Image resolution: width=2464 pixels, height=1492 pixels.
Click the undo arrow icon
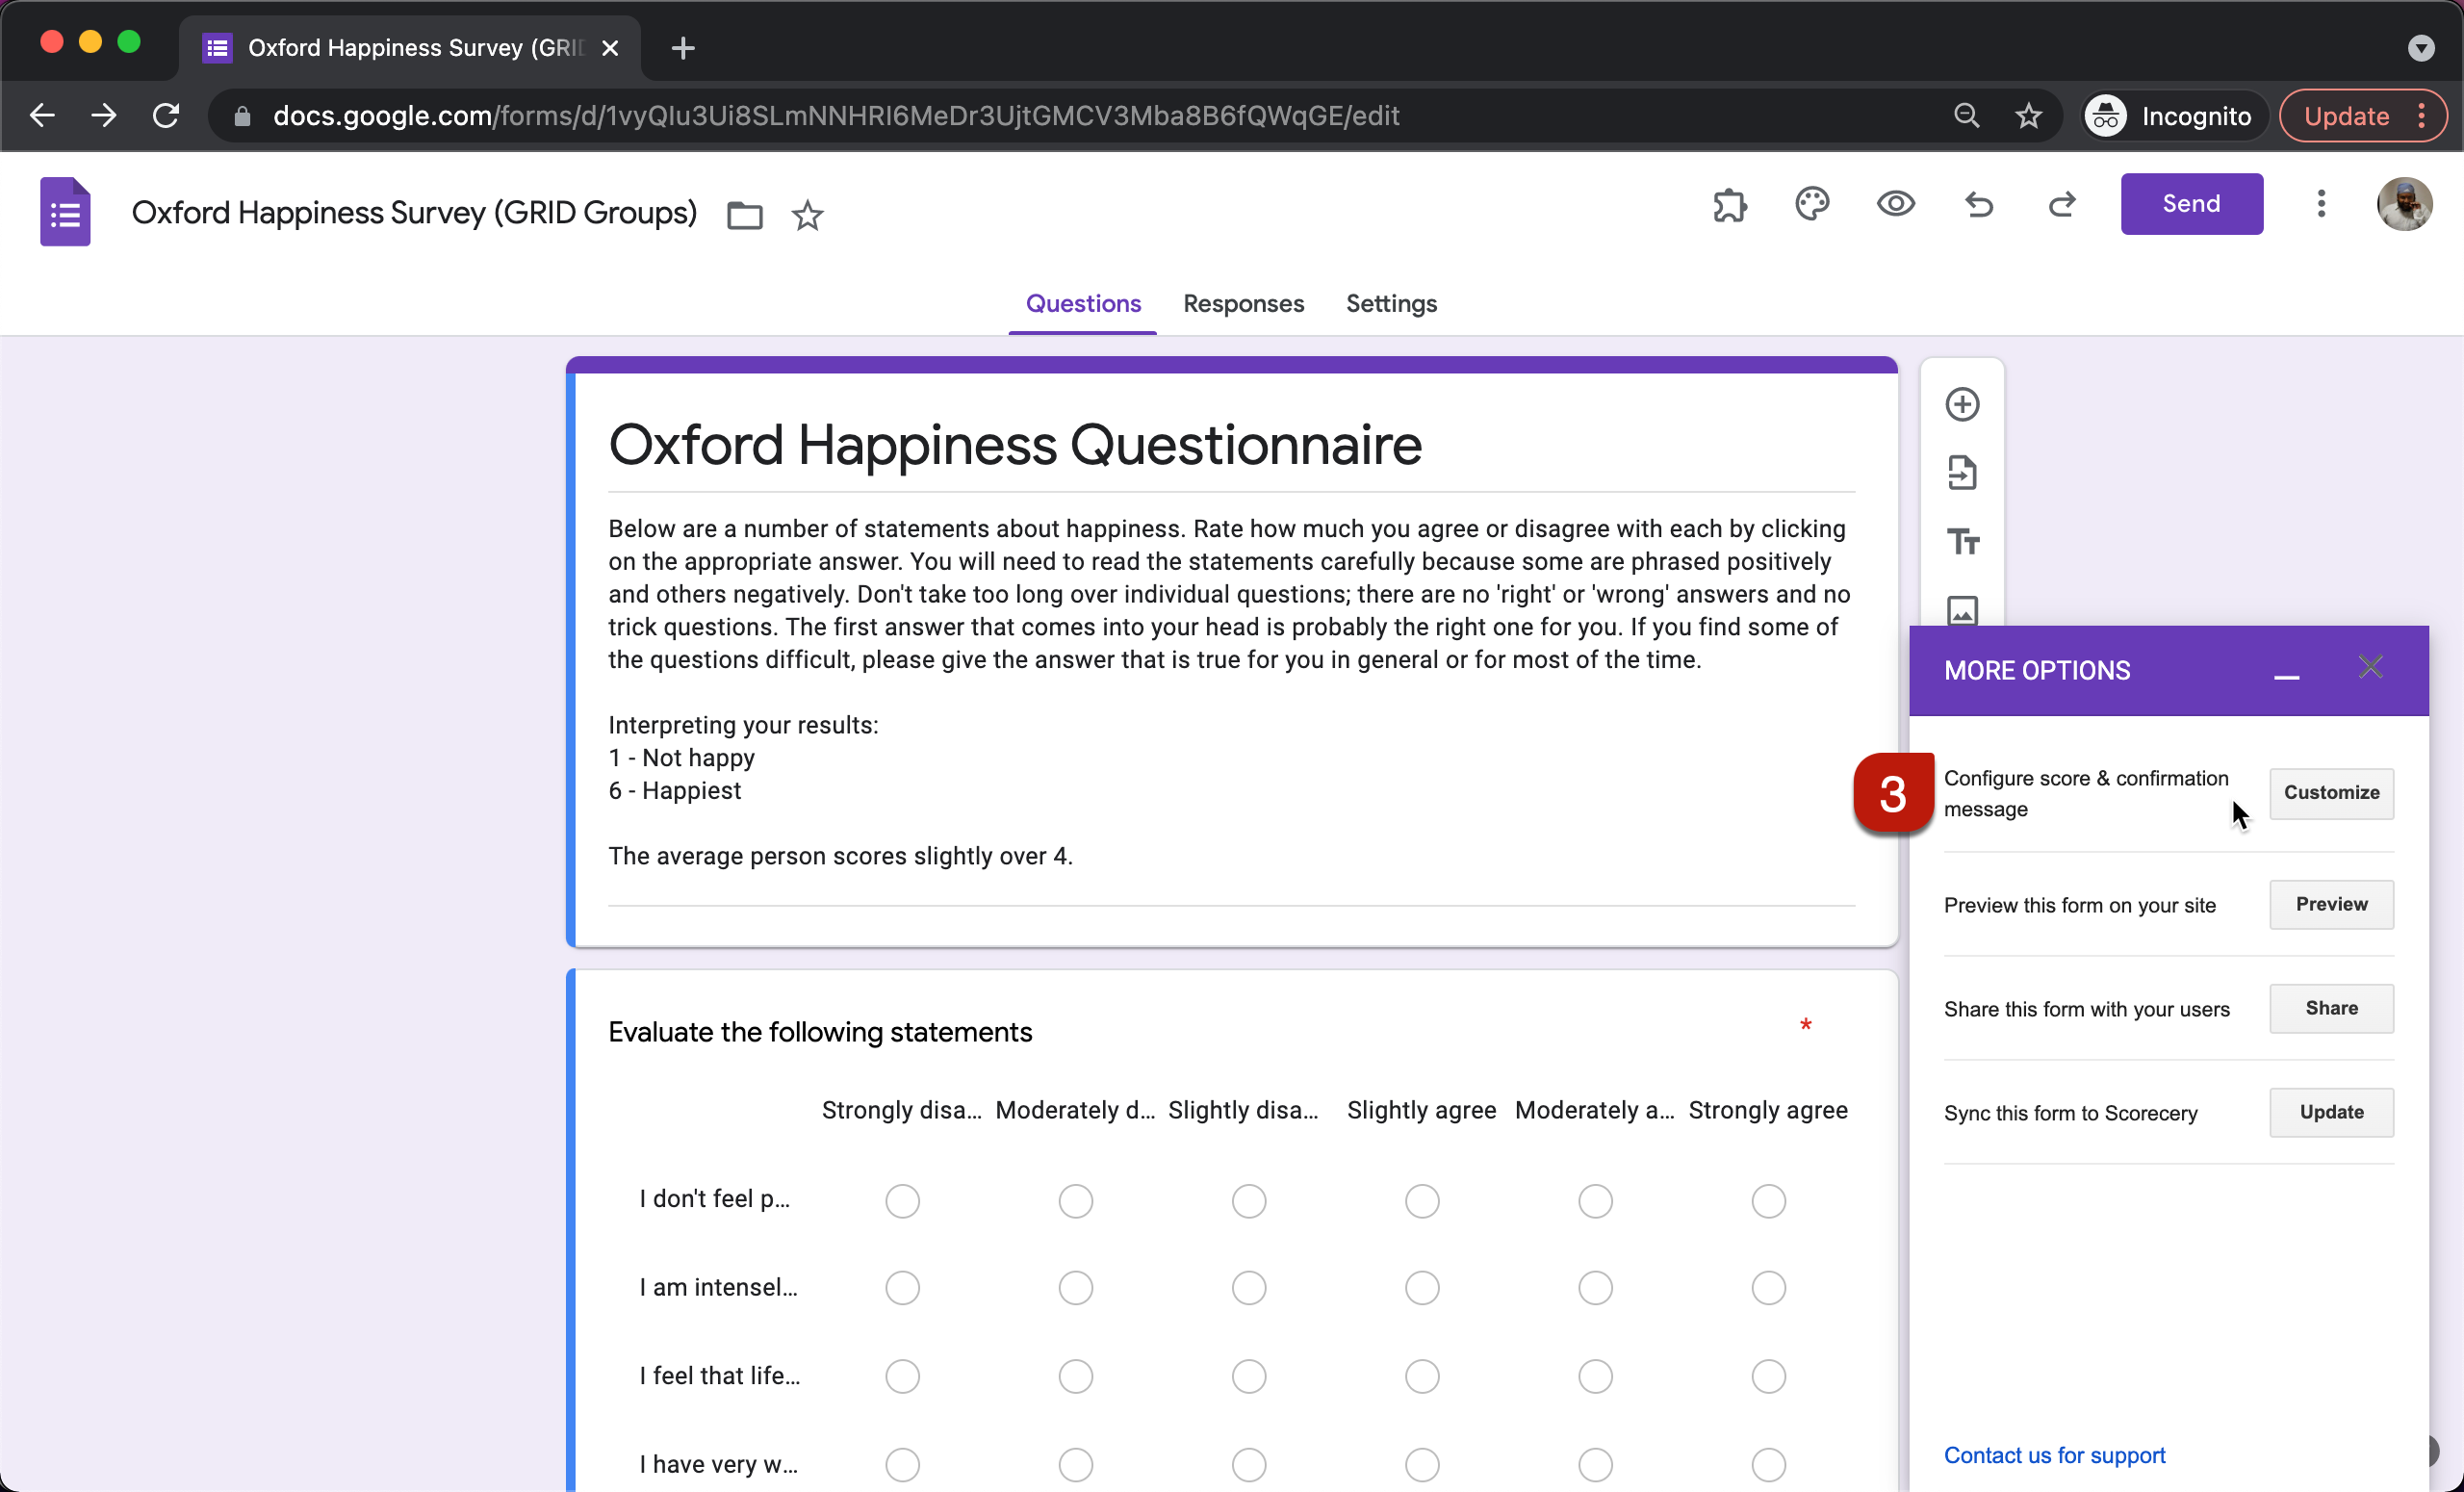(x=1979, y=205)
